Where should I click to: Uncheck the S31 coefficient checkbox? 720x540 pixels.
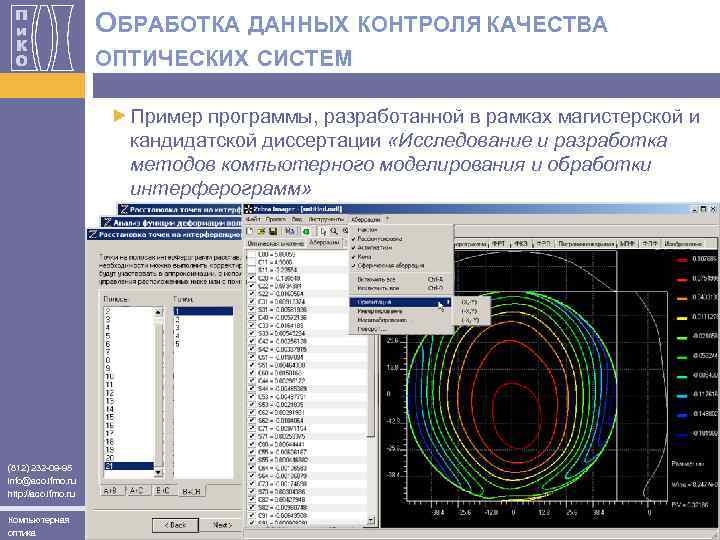click(252, 309)
